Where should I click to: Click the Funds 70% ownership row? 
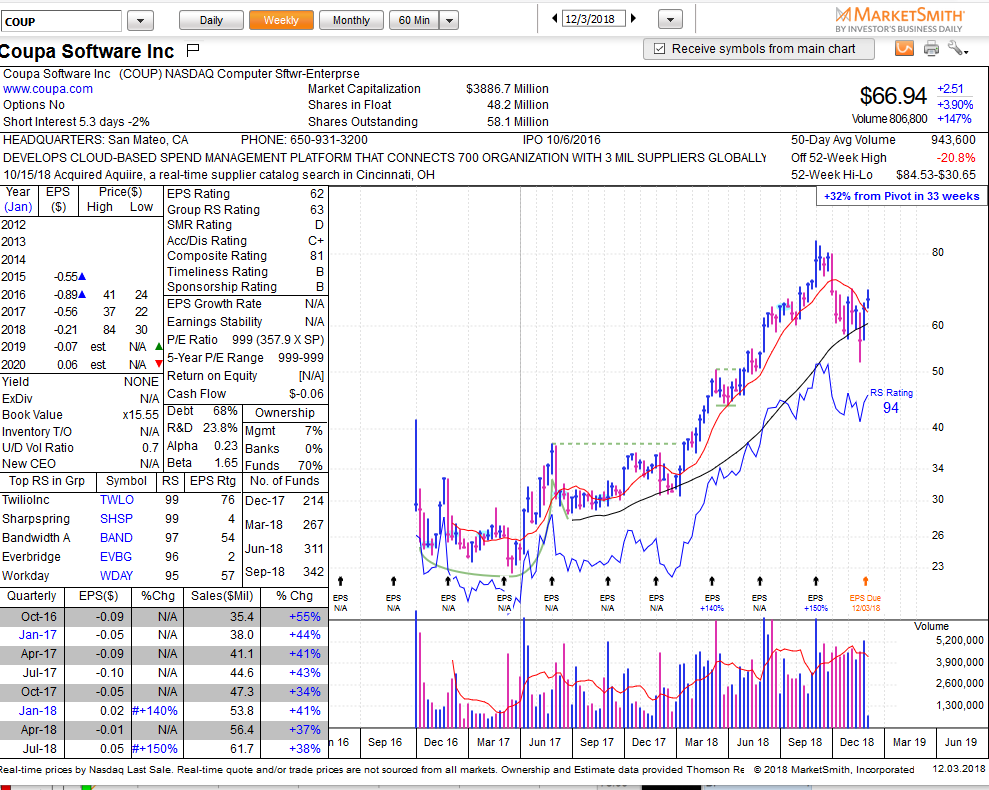coord(284,466)
